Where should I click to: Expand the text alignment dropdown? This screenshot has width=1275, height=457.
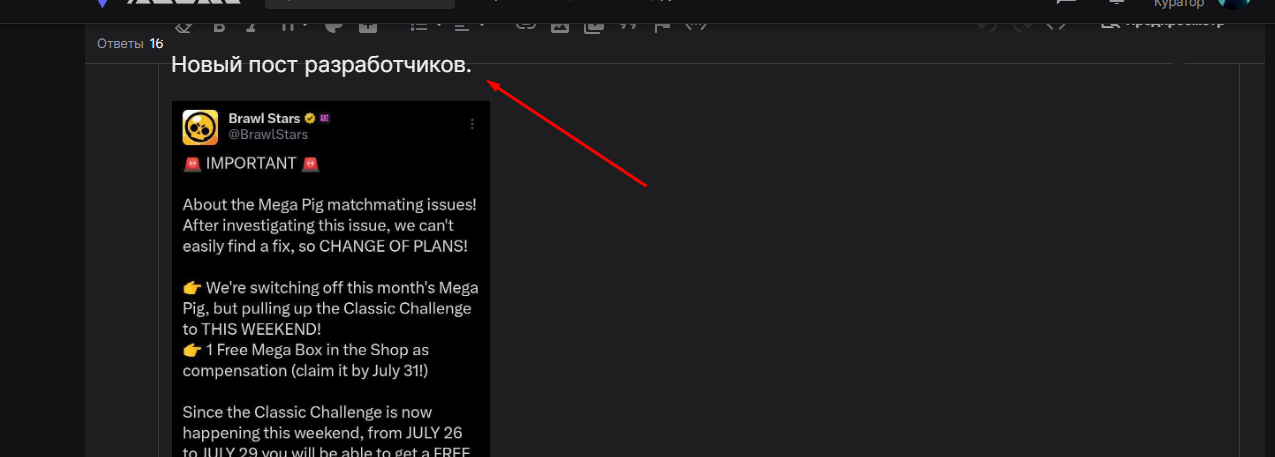(468, 25)
